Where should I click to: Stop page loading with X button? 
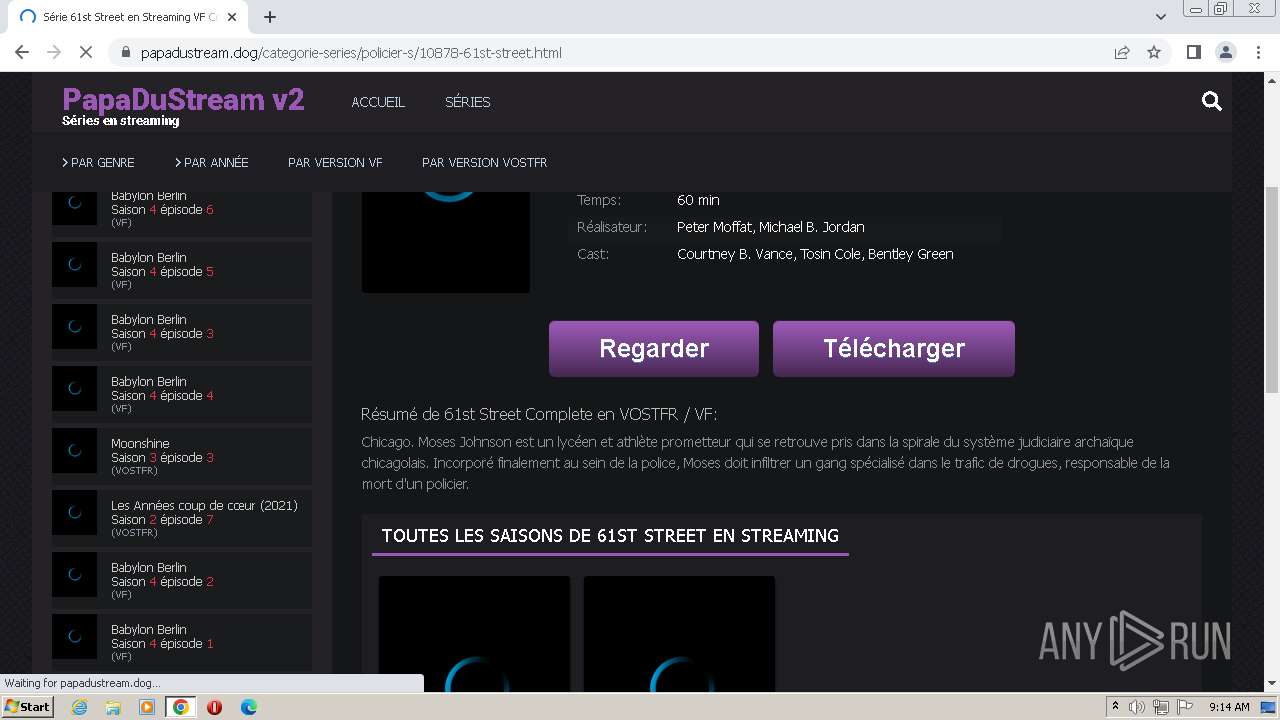click(86, 52)
